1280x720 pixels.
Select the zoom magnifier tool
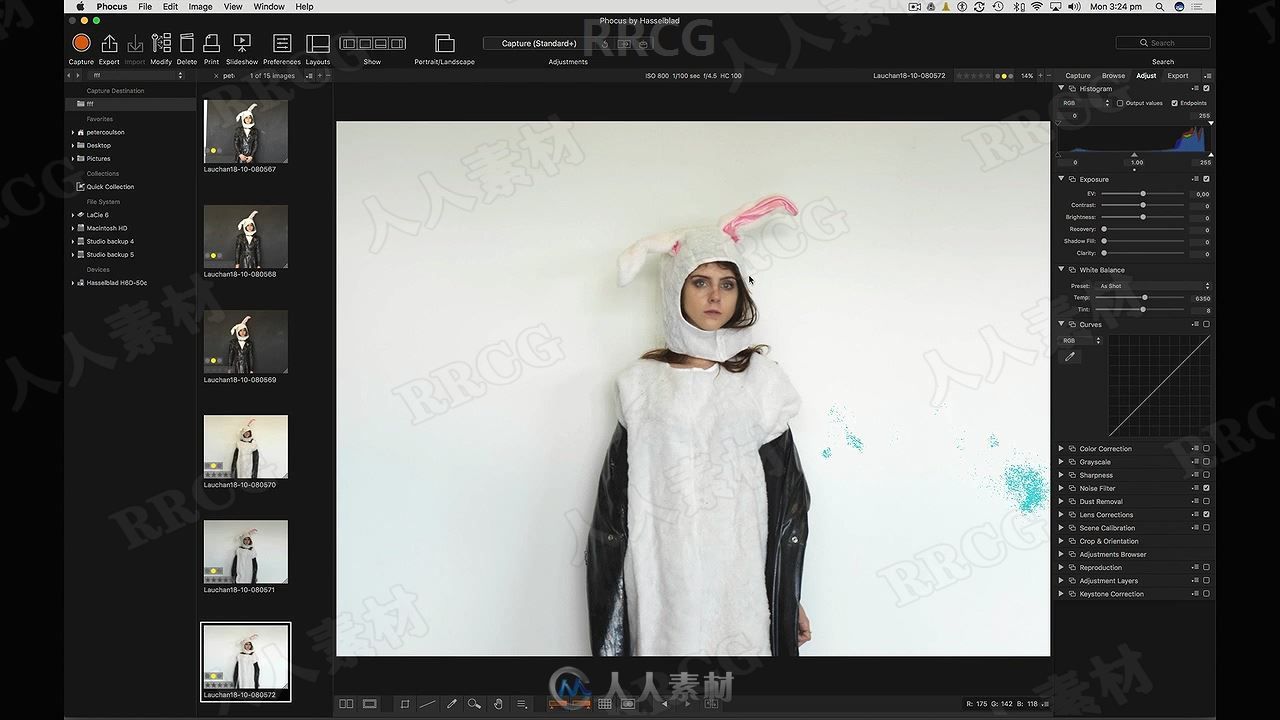click(474, 704)
